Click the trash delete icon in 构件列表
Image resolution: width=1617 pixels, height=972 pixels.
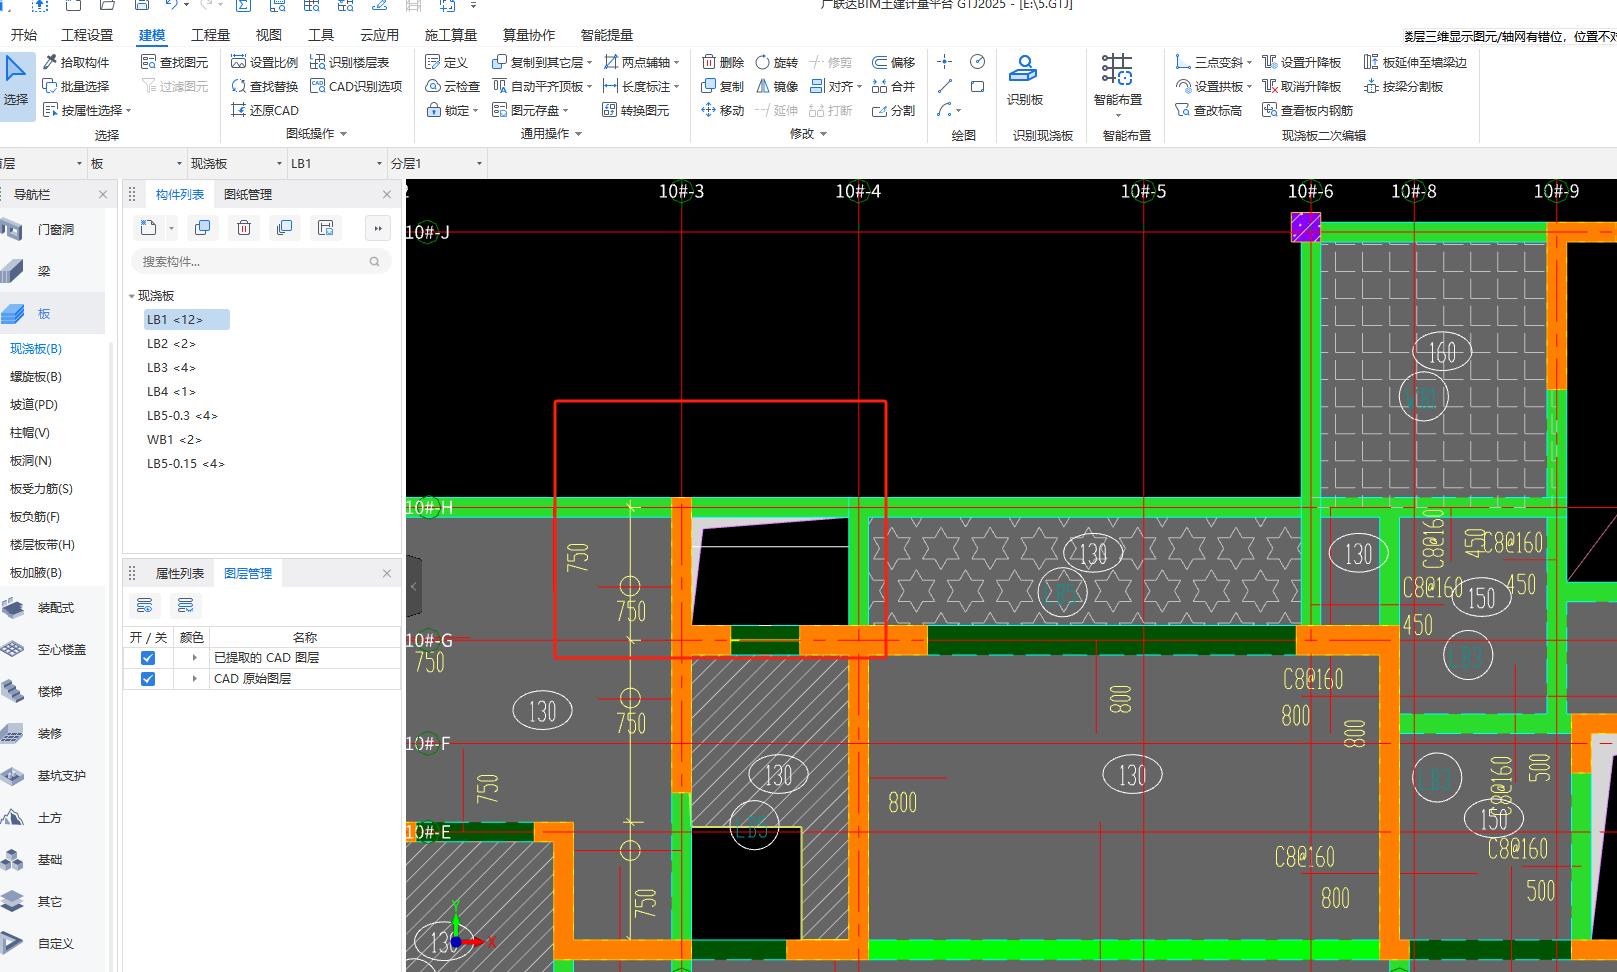(244, 228)
